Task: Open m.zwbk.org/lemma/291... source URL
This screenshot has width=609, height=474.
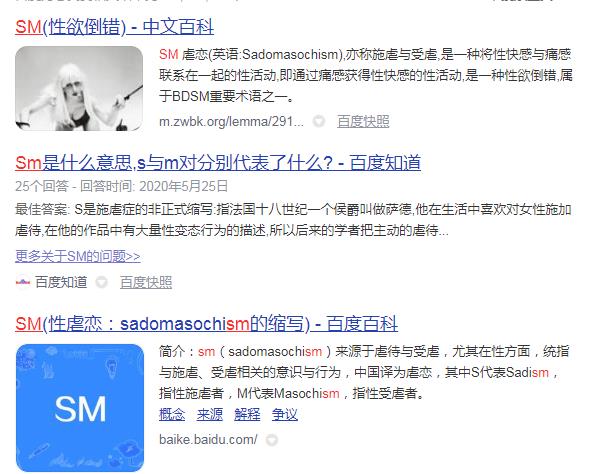Action: [x=231, y=122]
